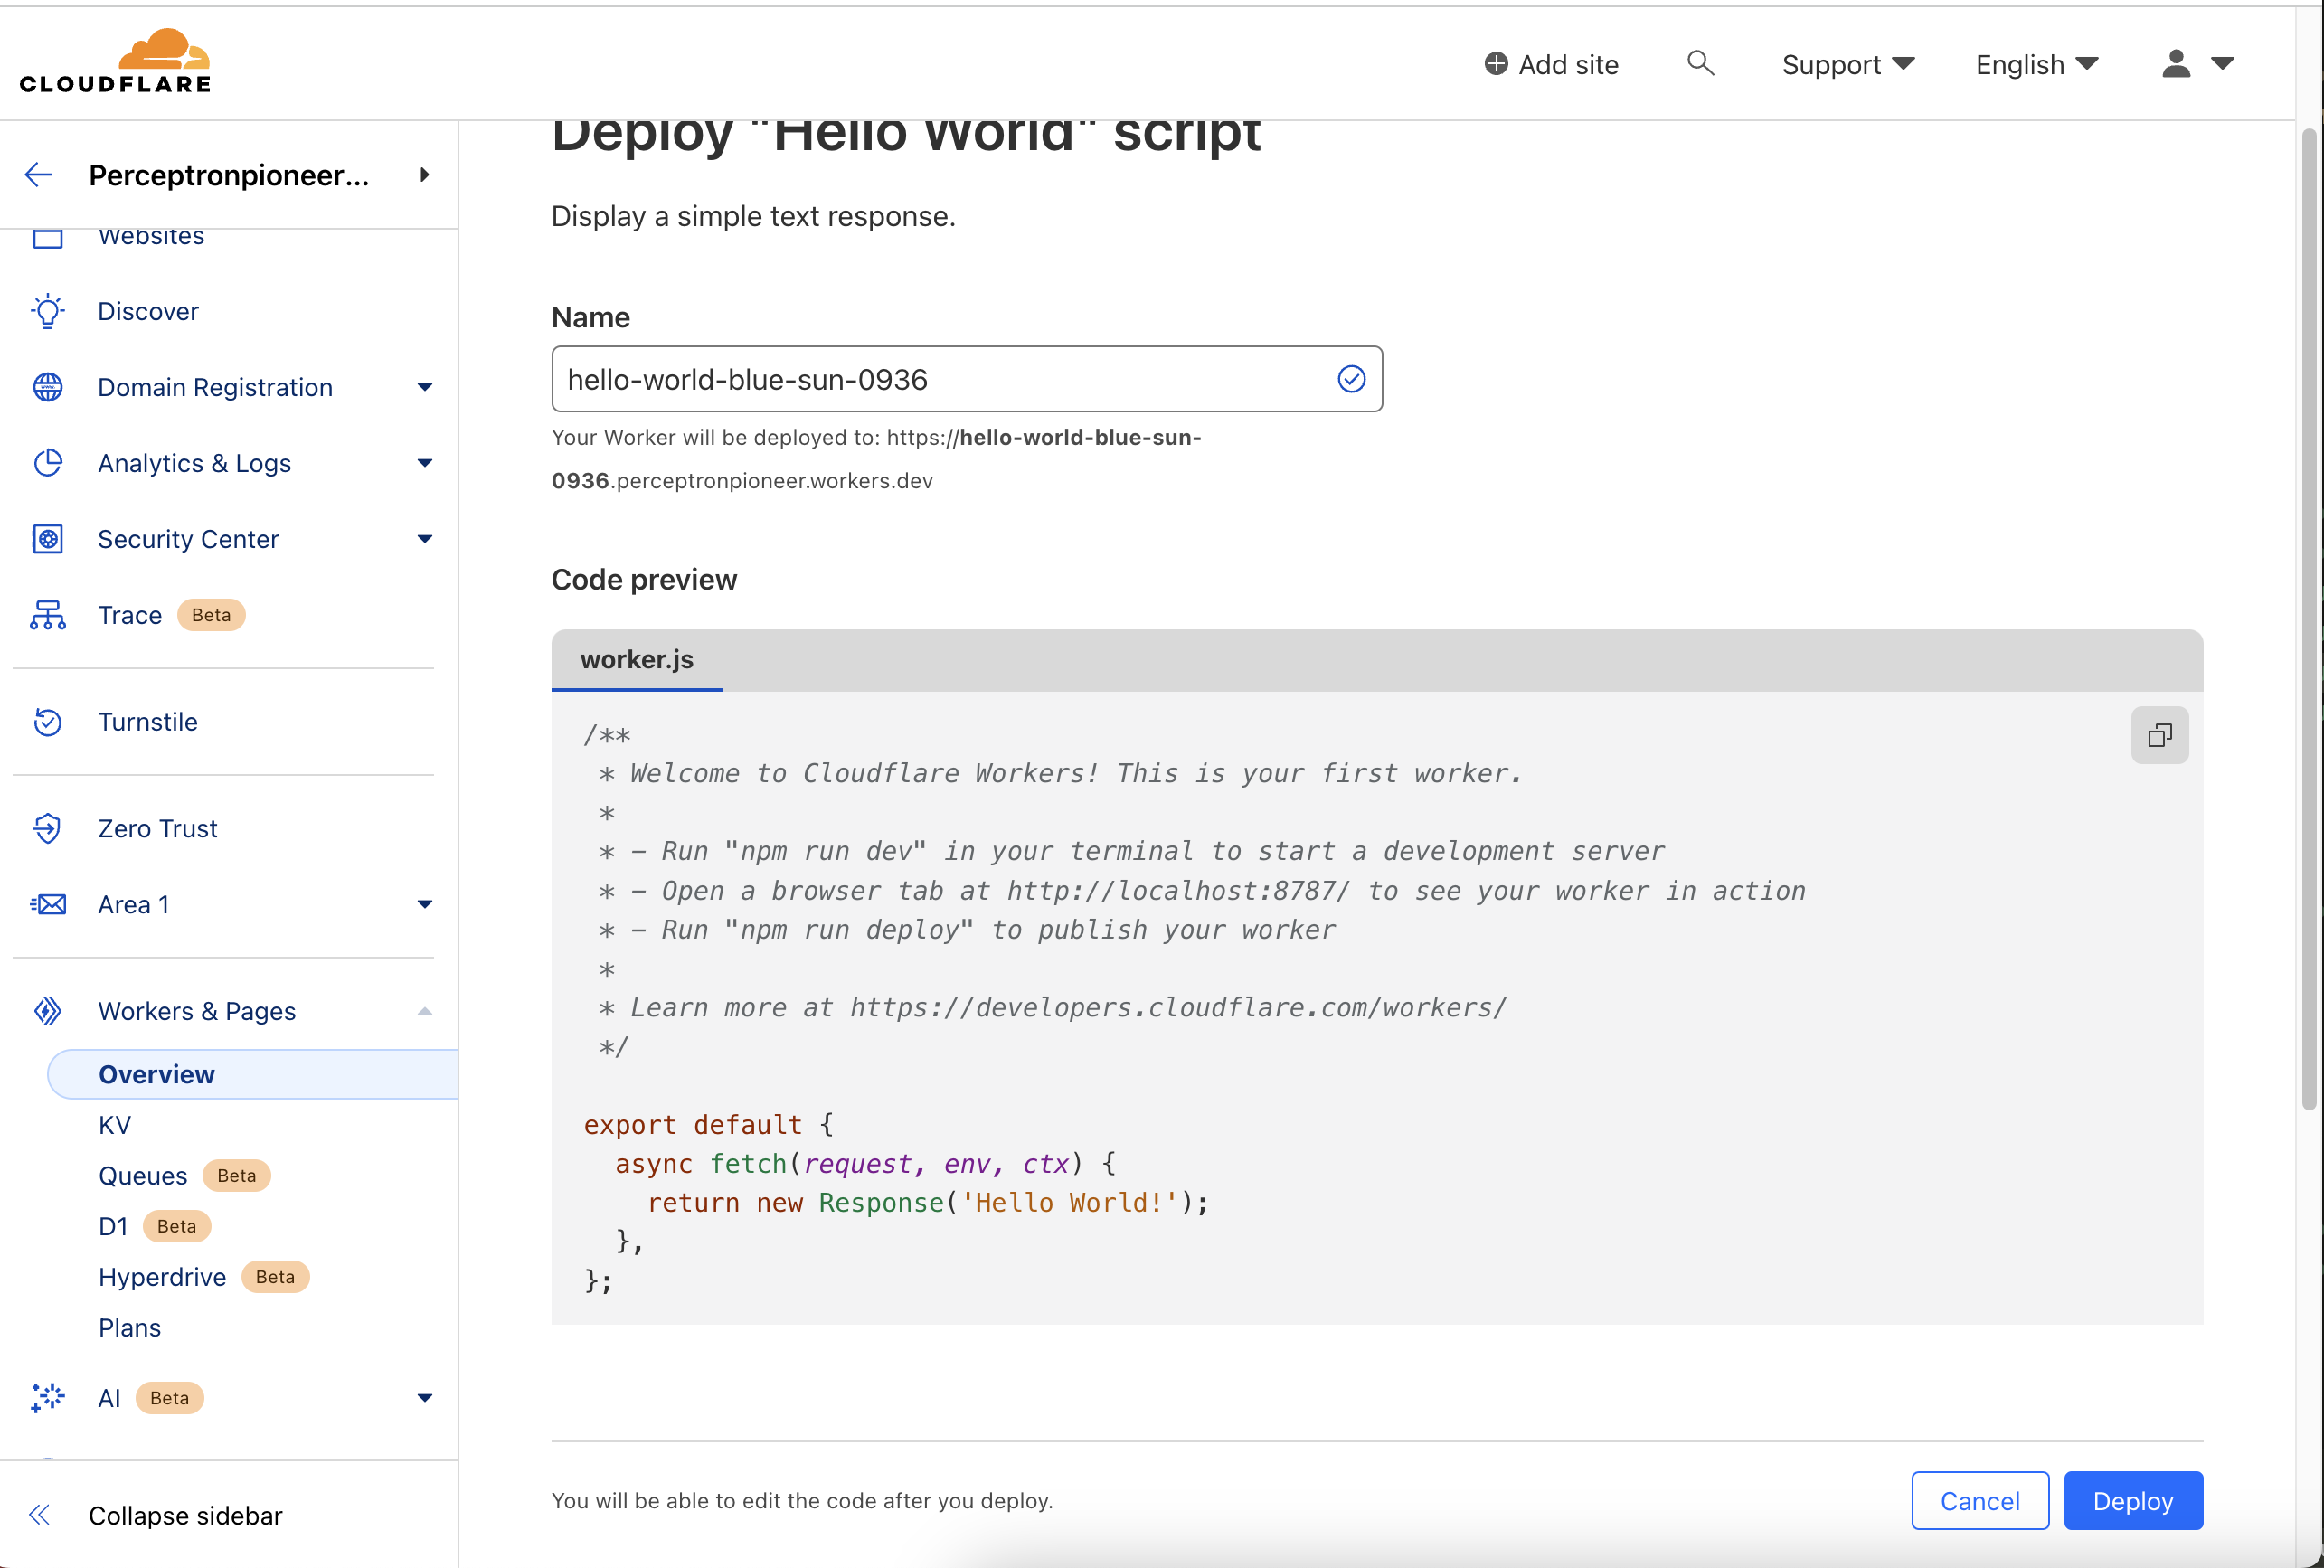
Task: Open the KV menu item
Action: 115,1125
